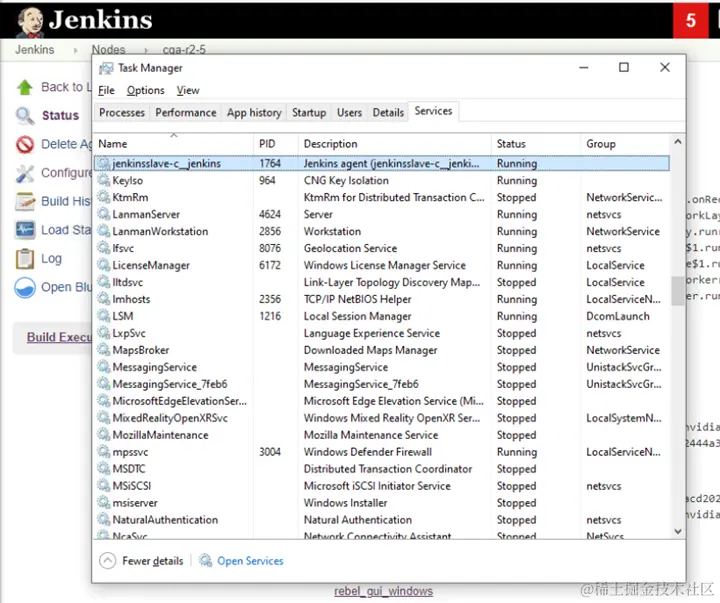The image size is (720, 603).
Task: Click the gear icon beside KtmRm service
Action: click(104, 197)
